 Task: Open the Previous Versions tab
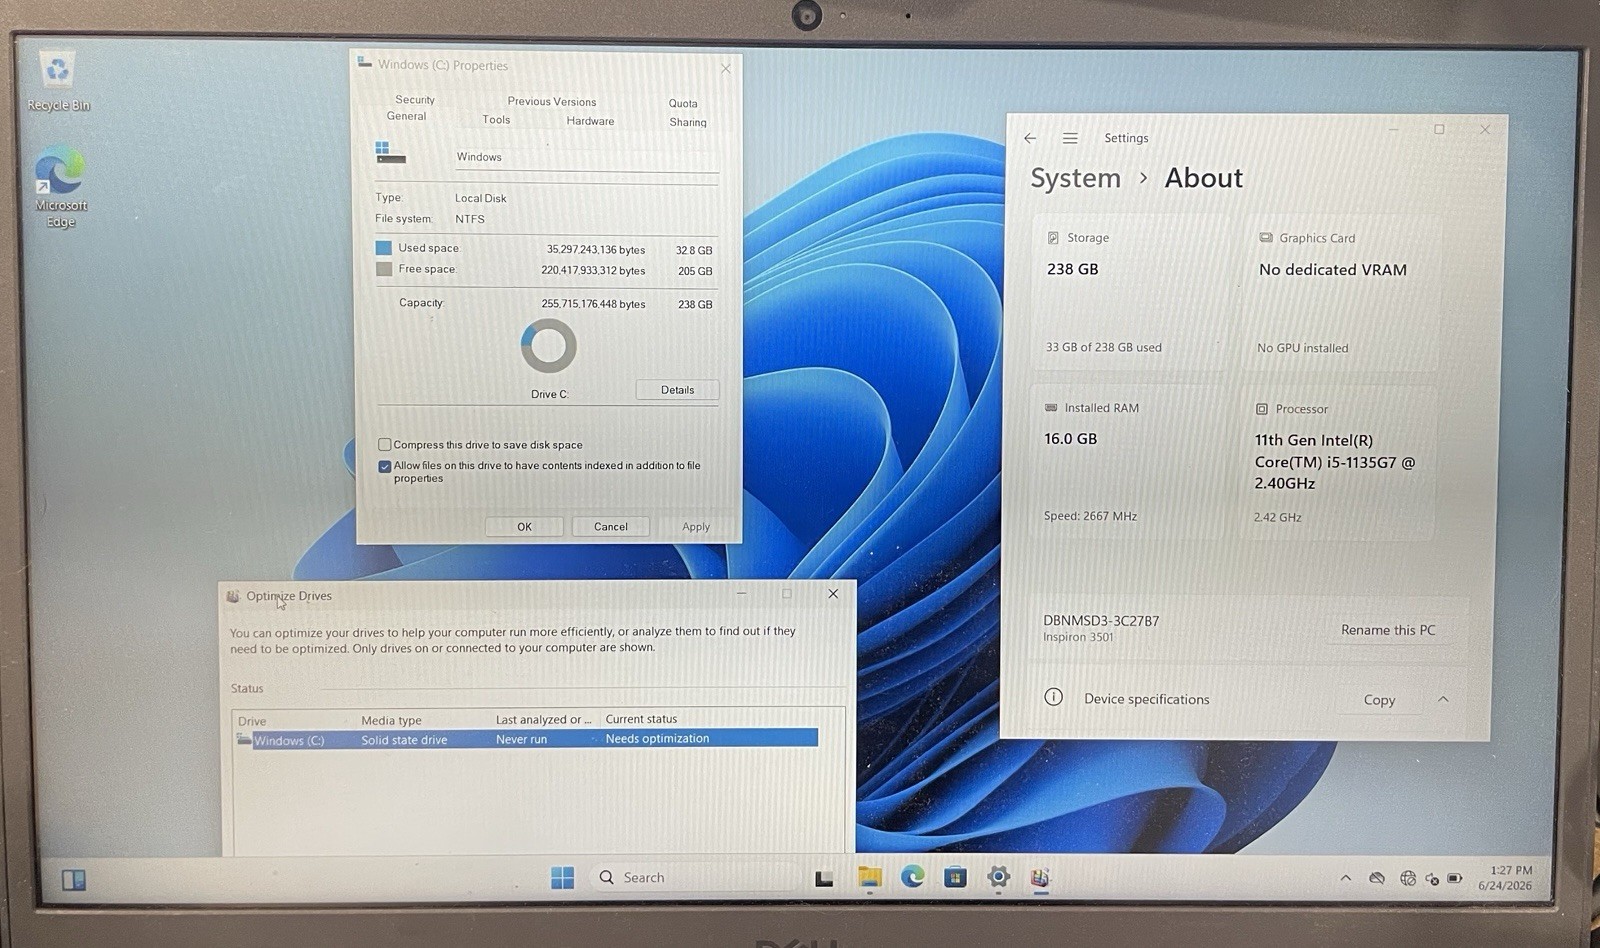551,102
